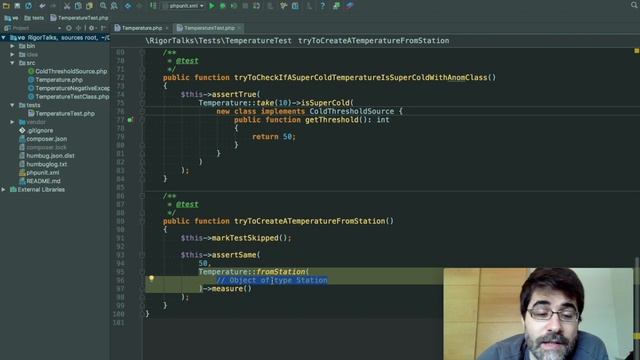The width and height of the screenshot is (640, 360).
Task: Click the Copy icon in the toolbar
Action: (x=78, y=6)
